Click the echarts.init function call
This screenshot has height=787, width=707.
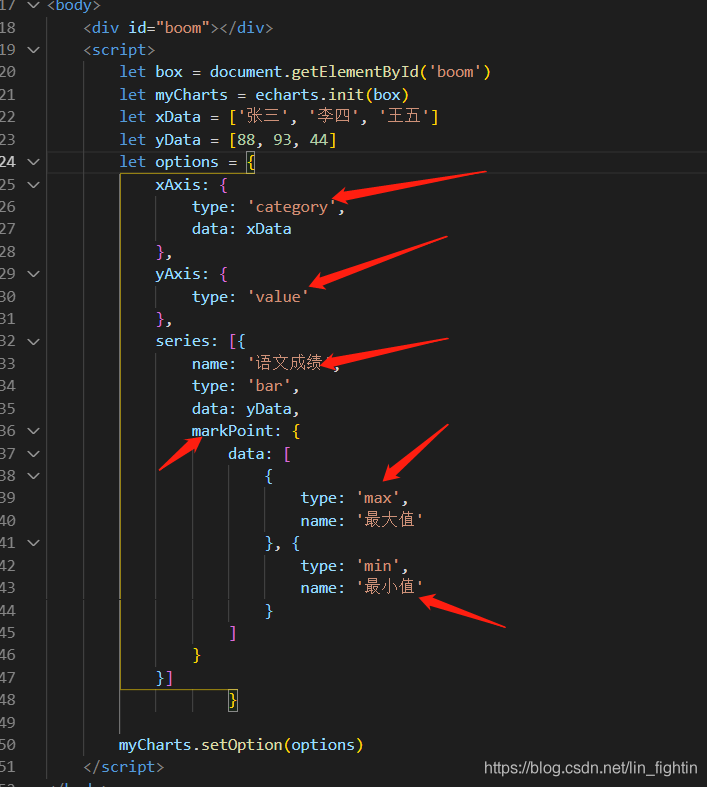309,95
